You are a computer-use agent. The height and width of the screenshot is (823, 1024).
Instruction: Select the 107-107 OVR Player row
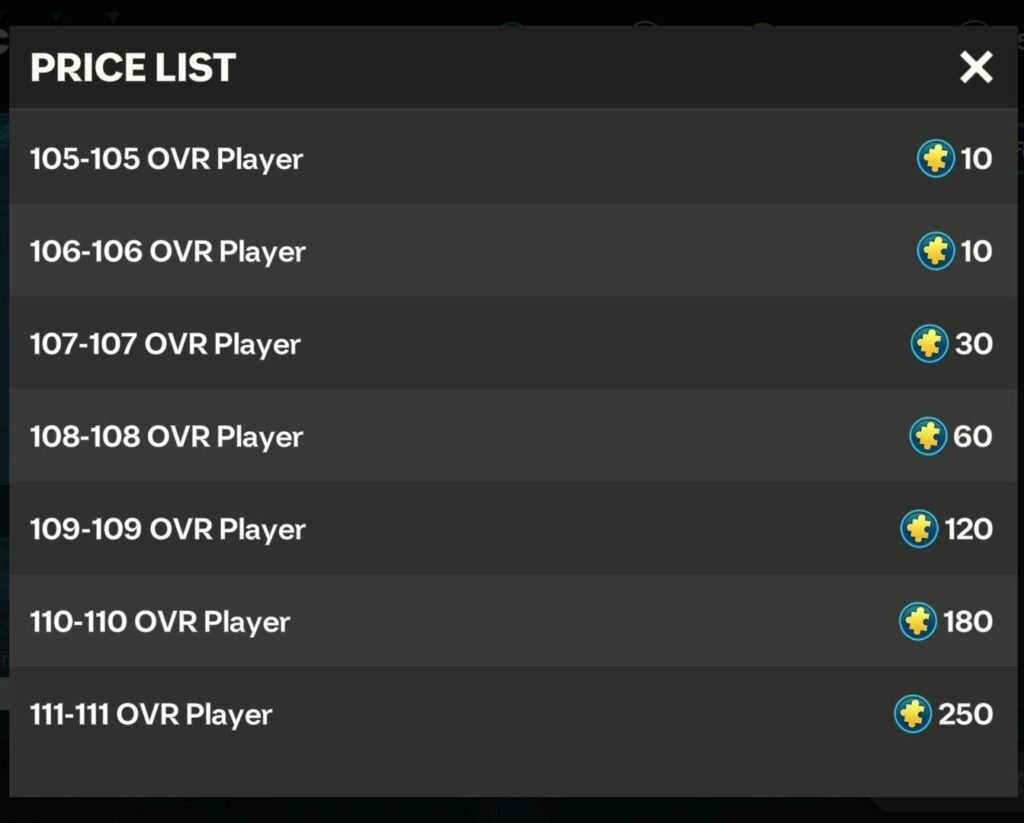pyautogui.click(x=513, y=344)
